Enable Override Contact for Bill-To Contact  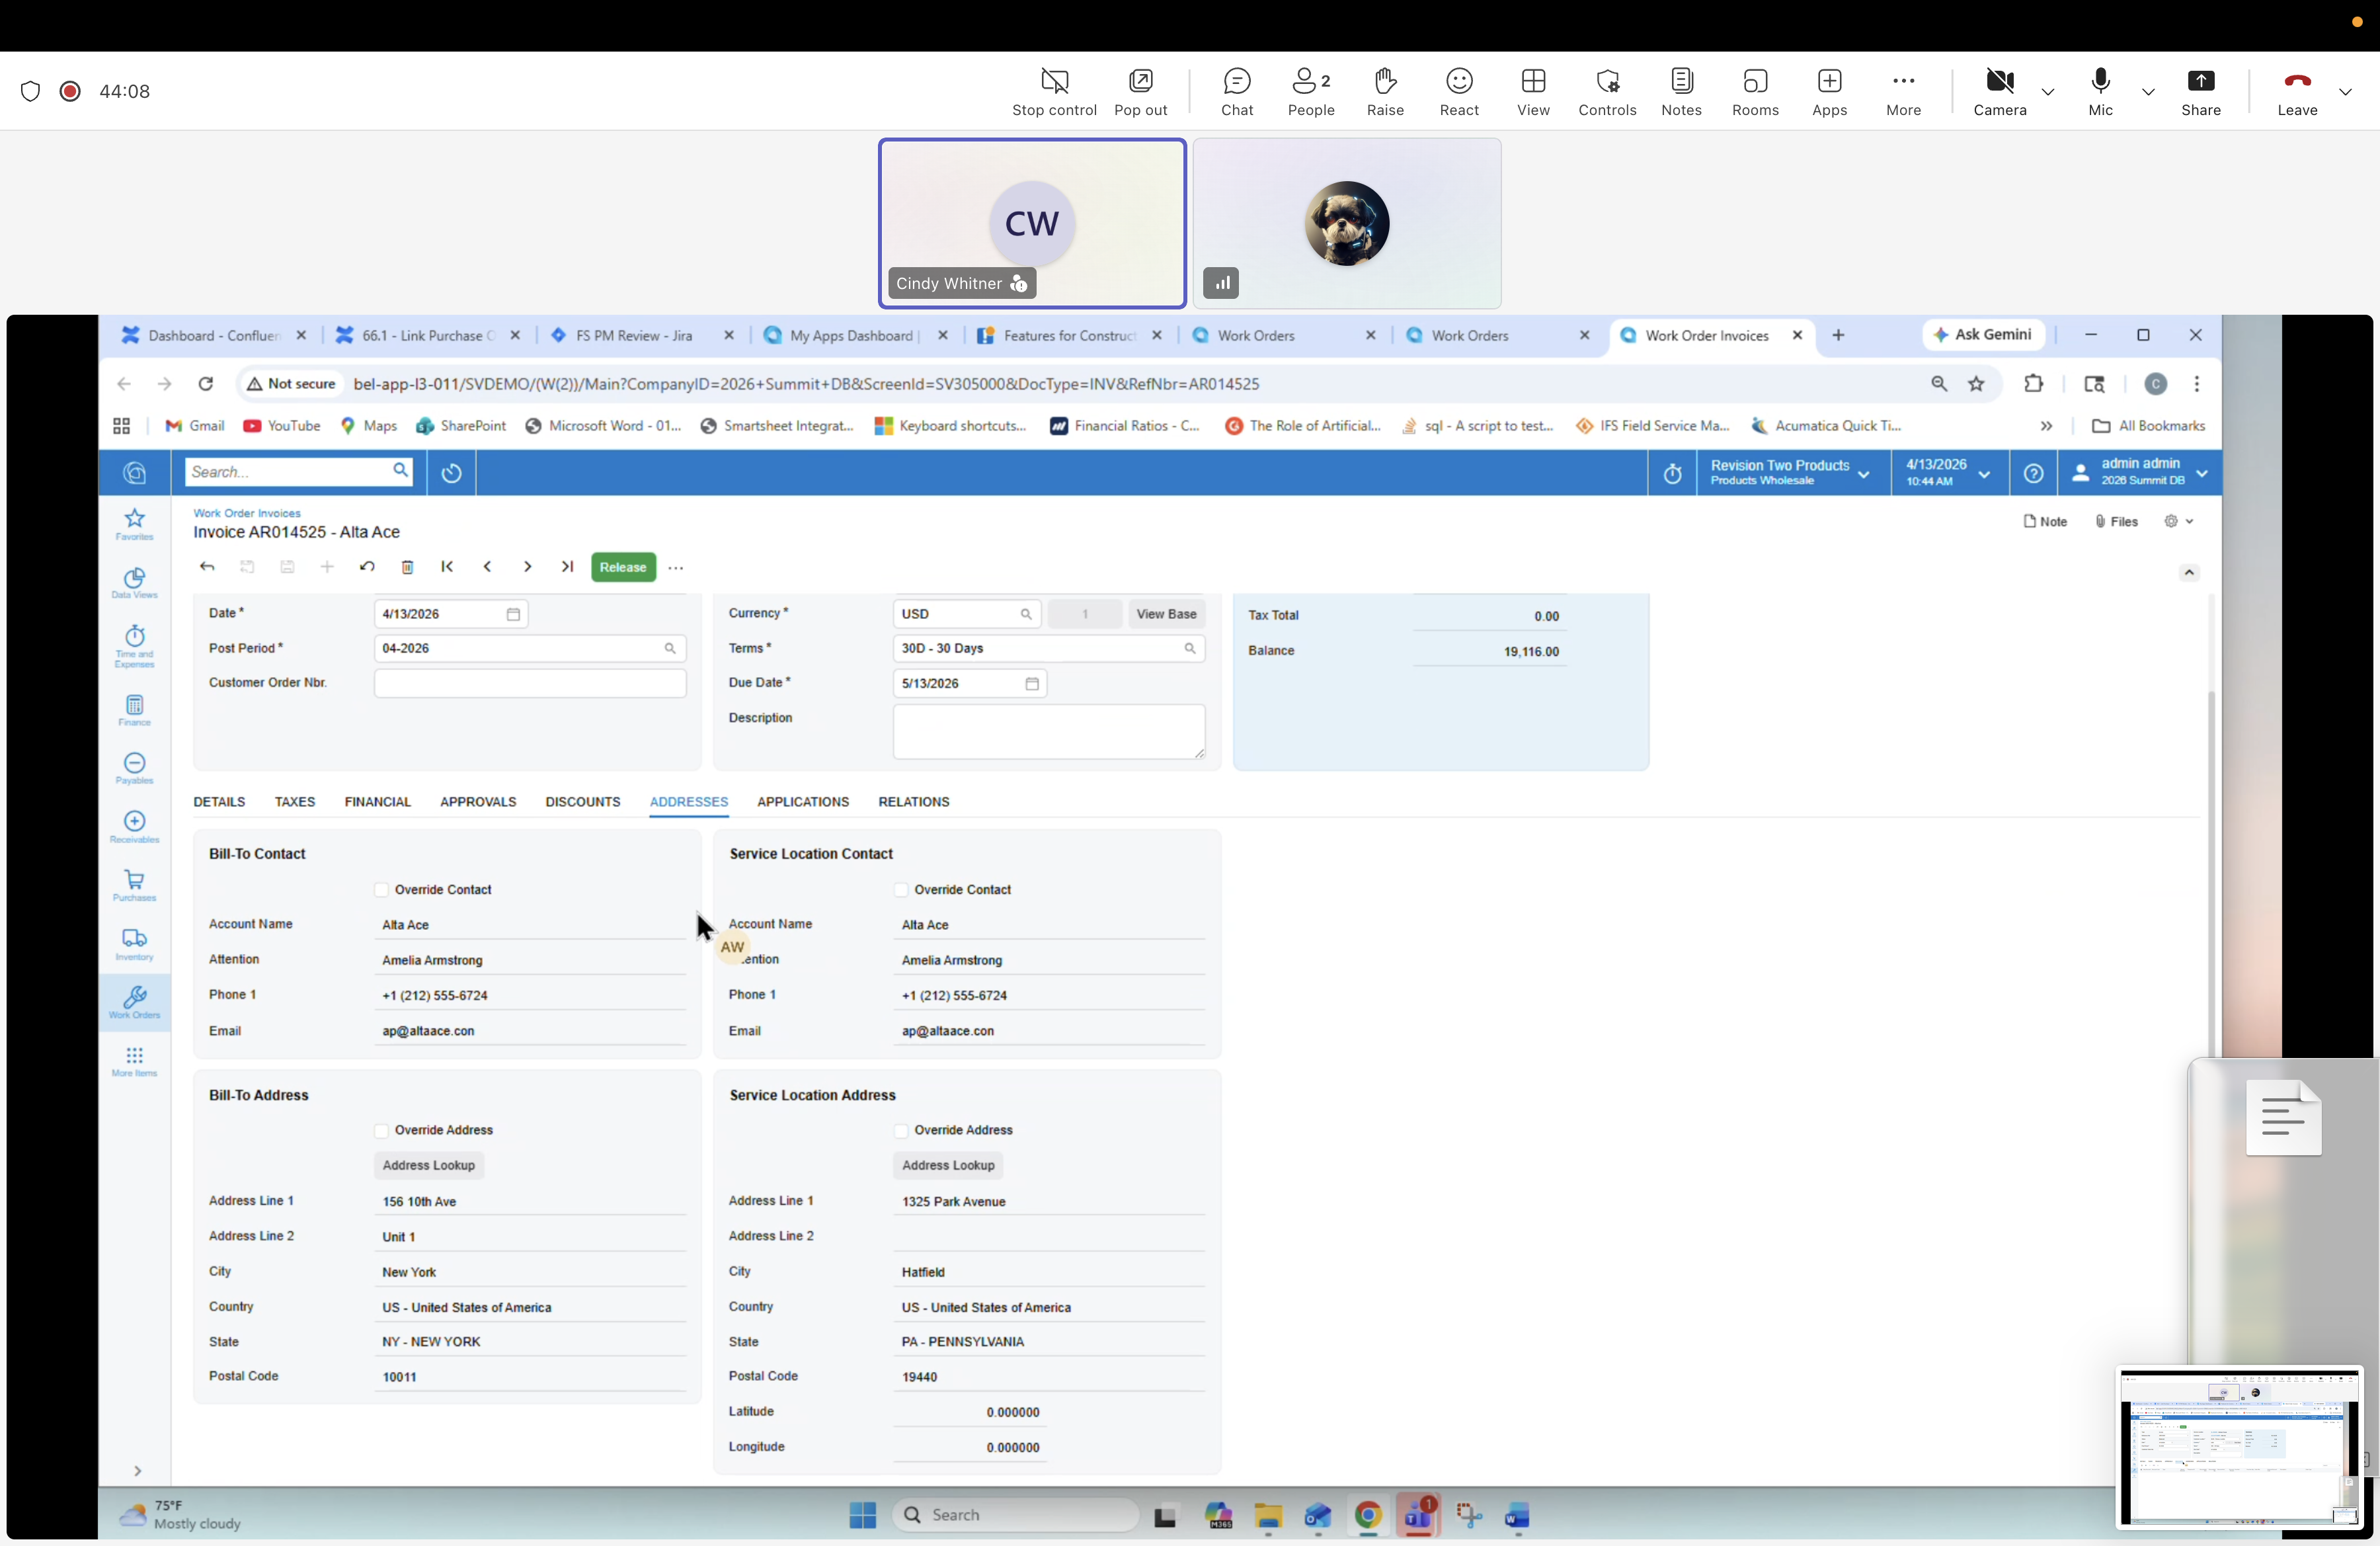tap(382, 889)
